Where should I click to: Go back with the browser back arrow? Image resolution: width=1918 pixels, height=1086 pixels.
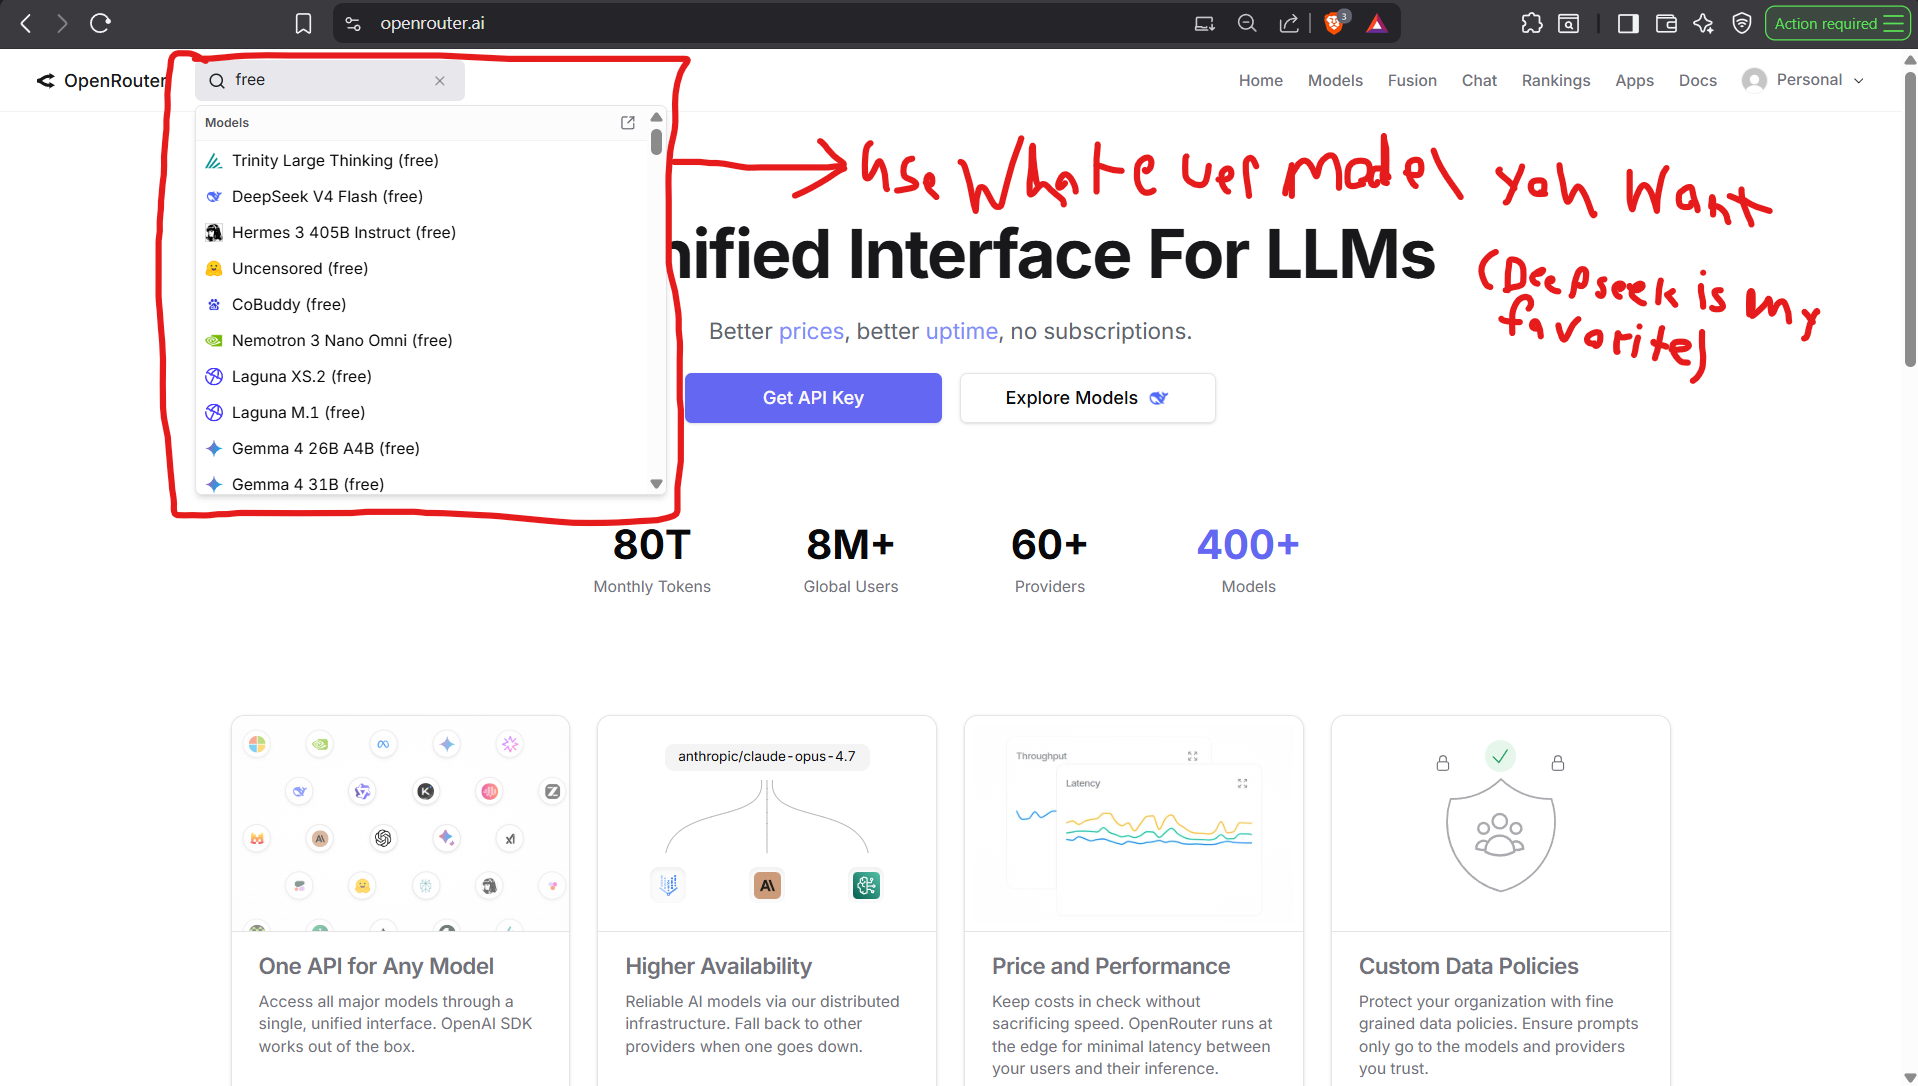click(26, 23)
